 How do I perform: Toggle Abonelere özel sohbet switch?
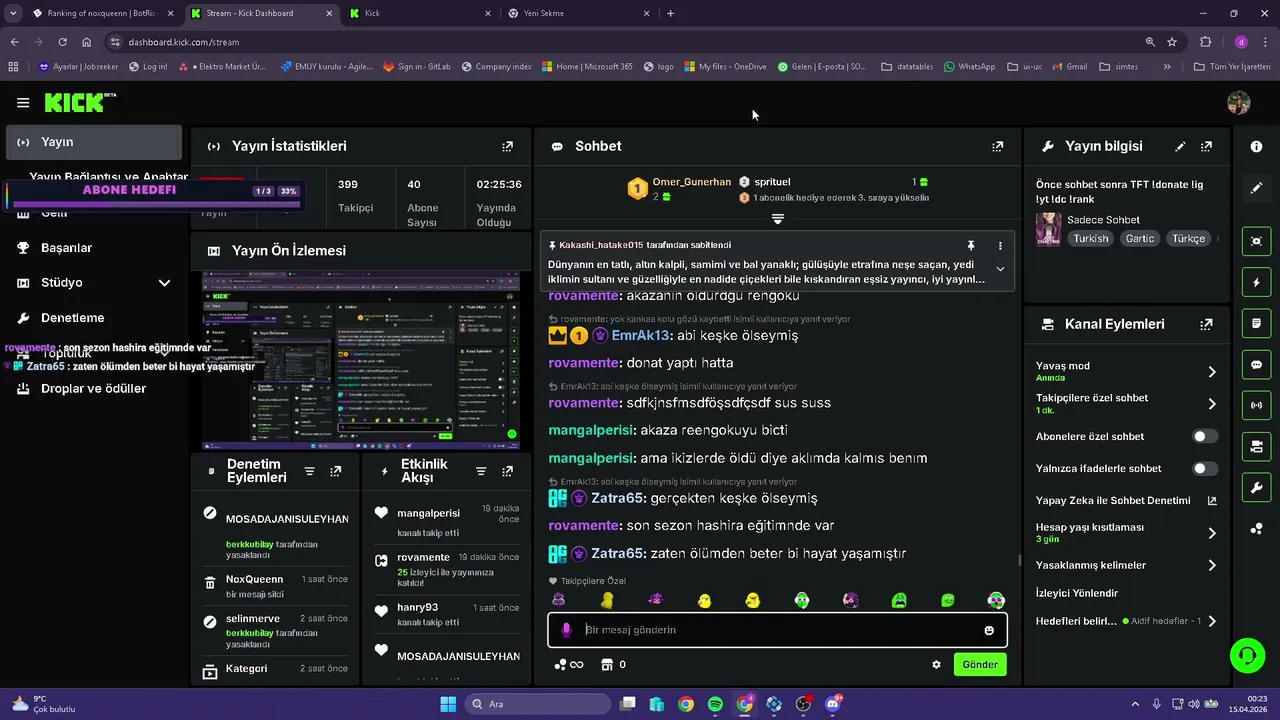coord(1205,436)
